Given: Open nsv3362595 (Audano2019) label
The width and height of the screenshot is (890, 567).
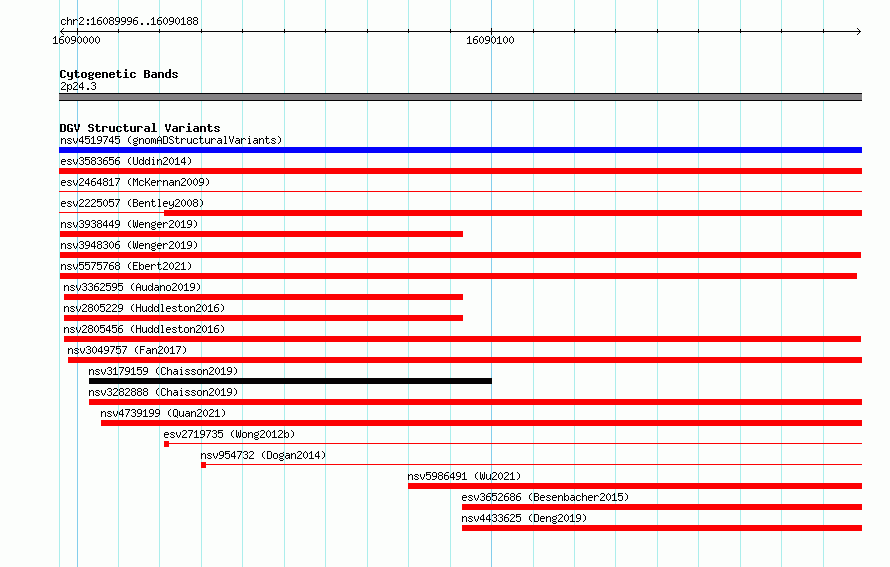Looking at the screenshot, I should [x=132, y=287].
